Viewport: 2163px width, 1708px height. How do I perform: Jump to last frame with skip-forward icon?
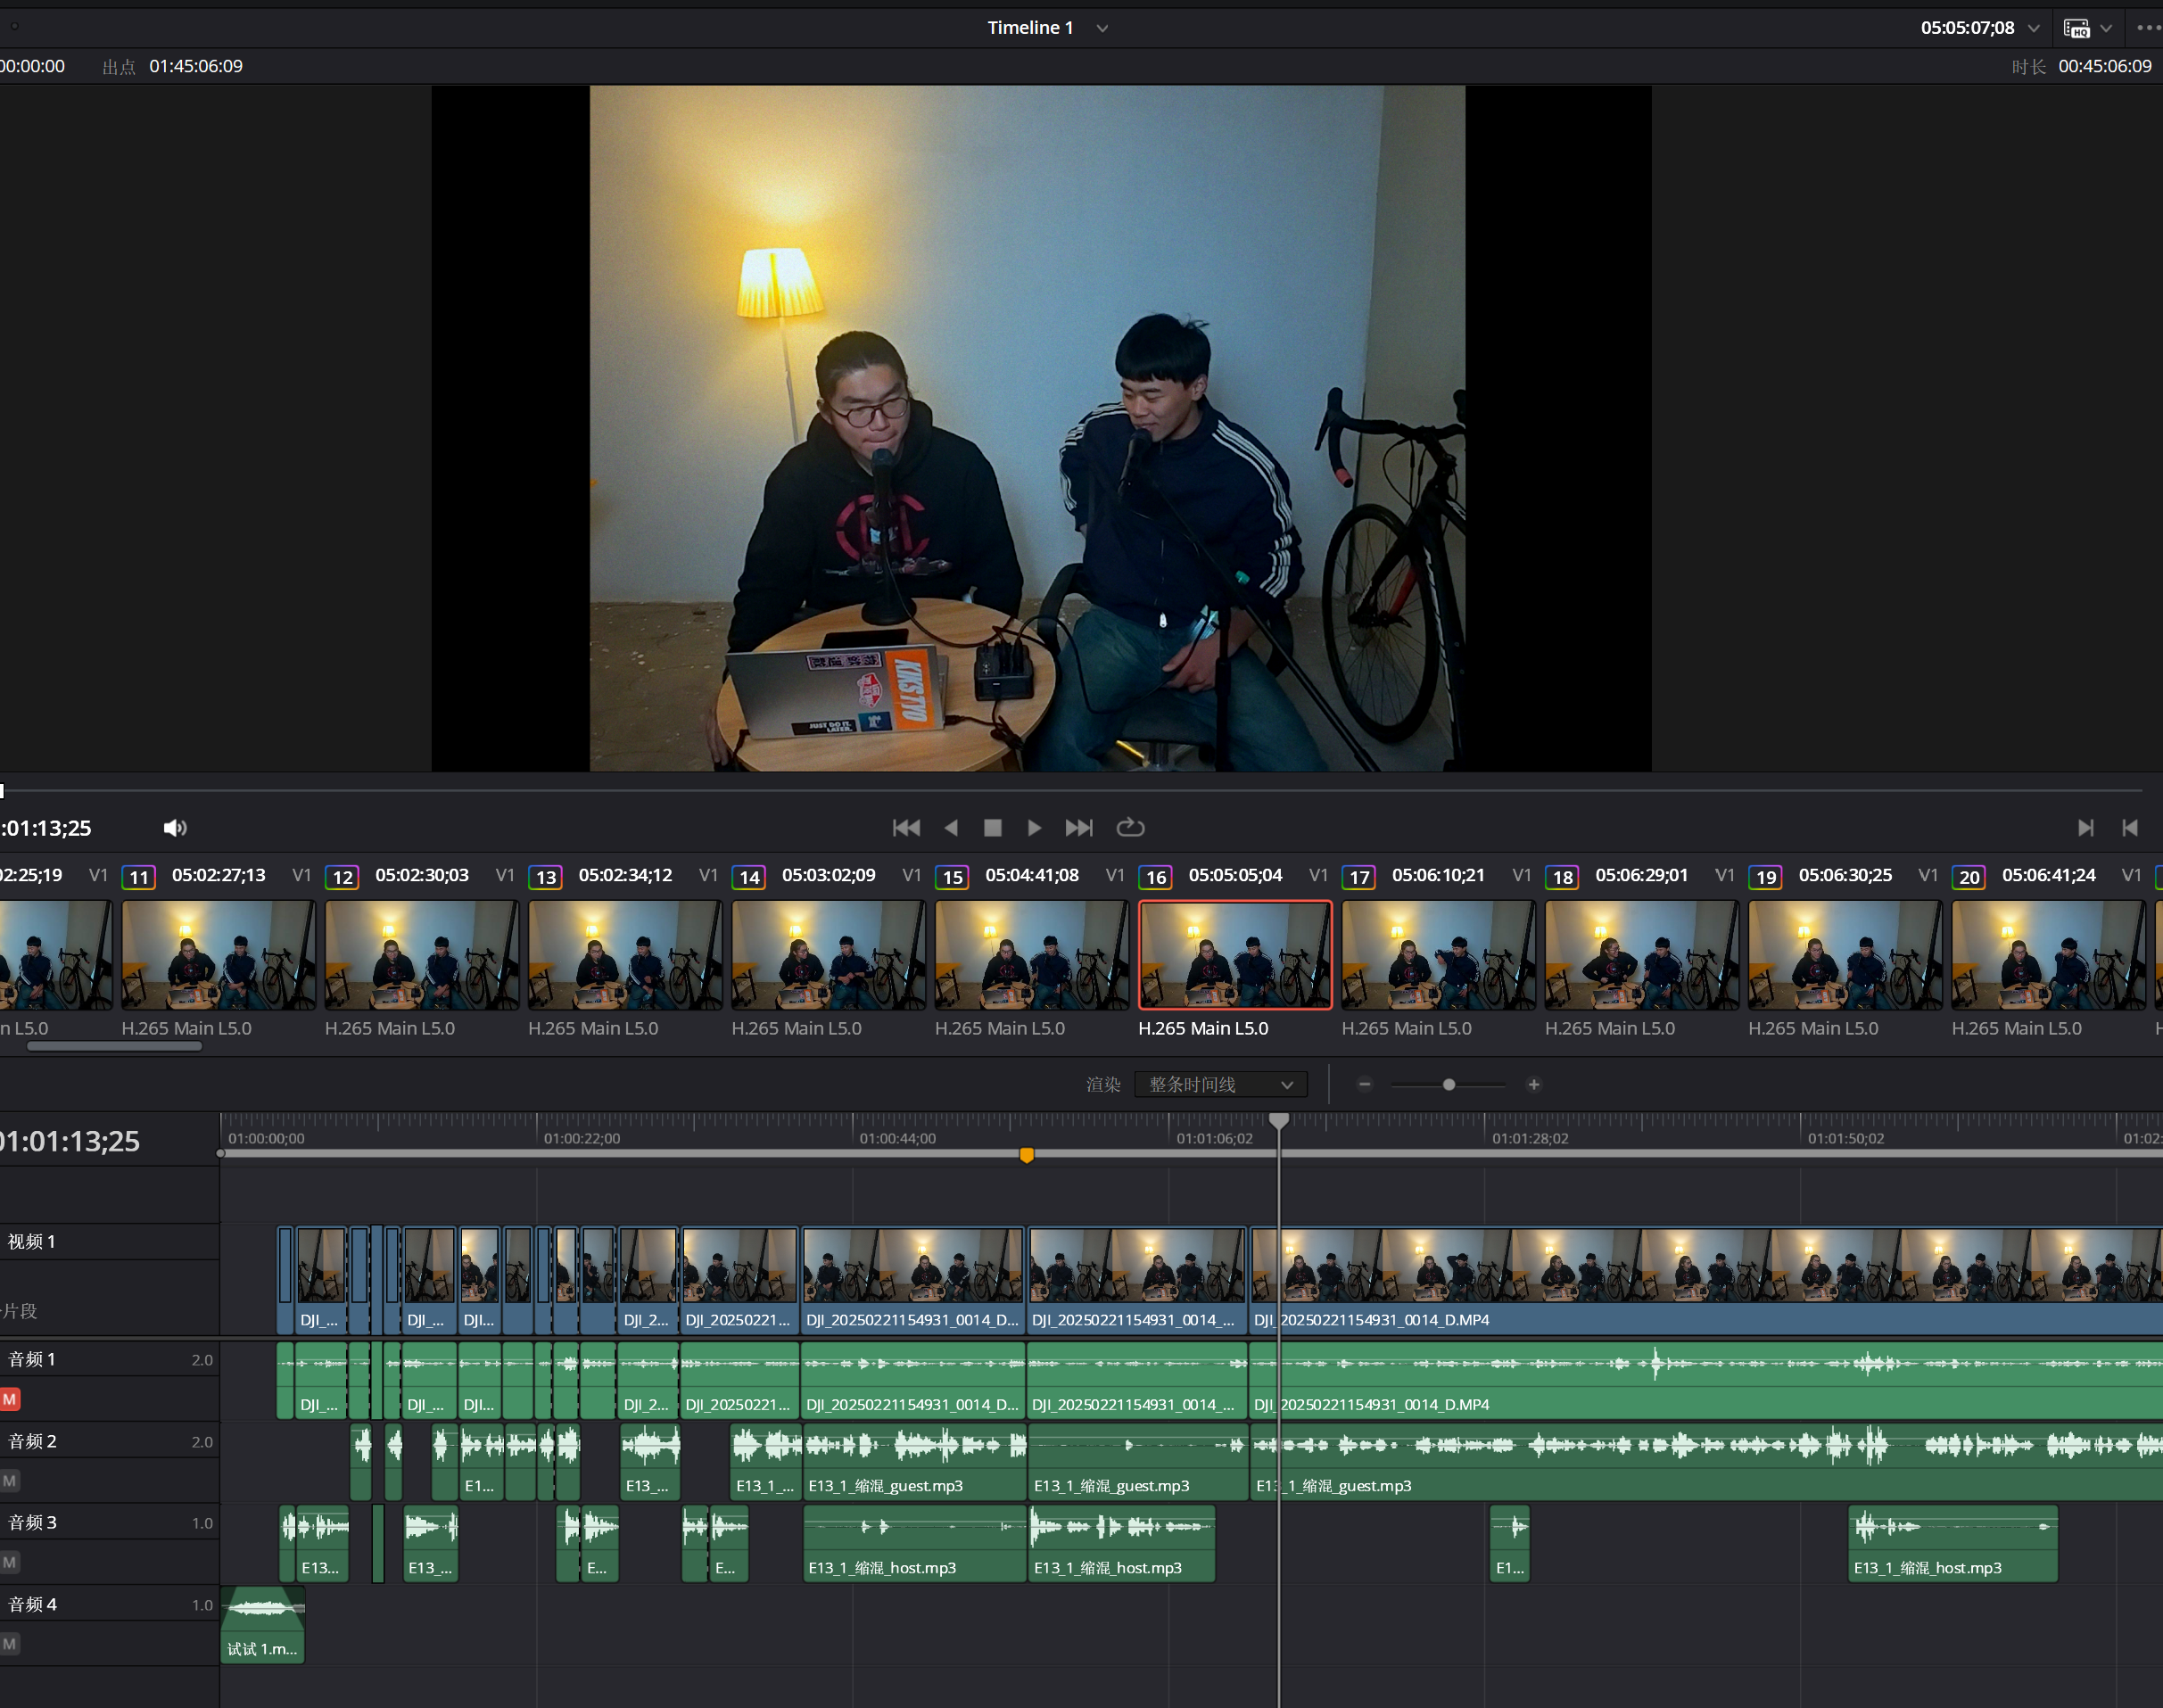tap(1078, 828)
